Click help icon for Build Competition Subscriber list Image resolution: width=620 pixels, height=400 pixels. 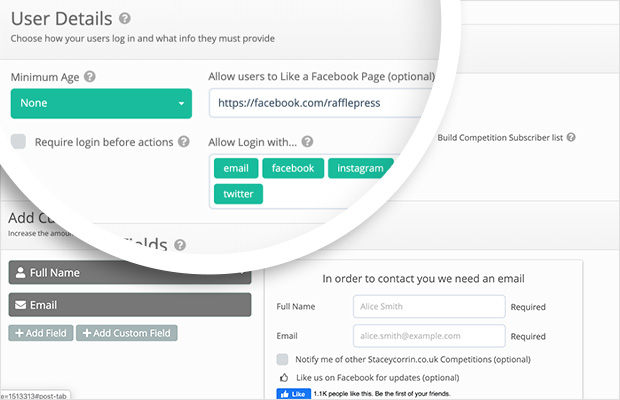(x=571, y=137)
